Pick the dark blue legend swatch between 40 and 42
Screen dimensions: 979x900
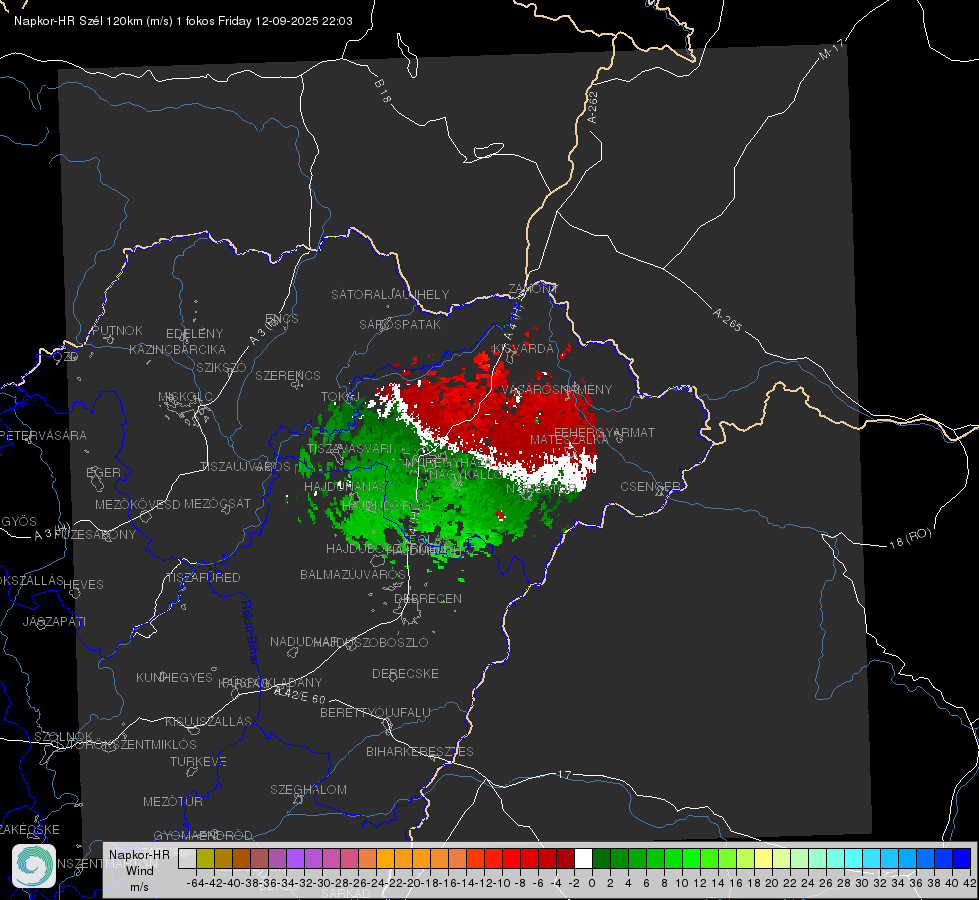click(x=962, y=859)
